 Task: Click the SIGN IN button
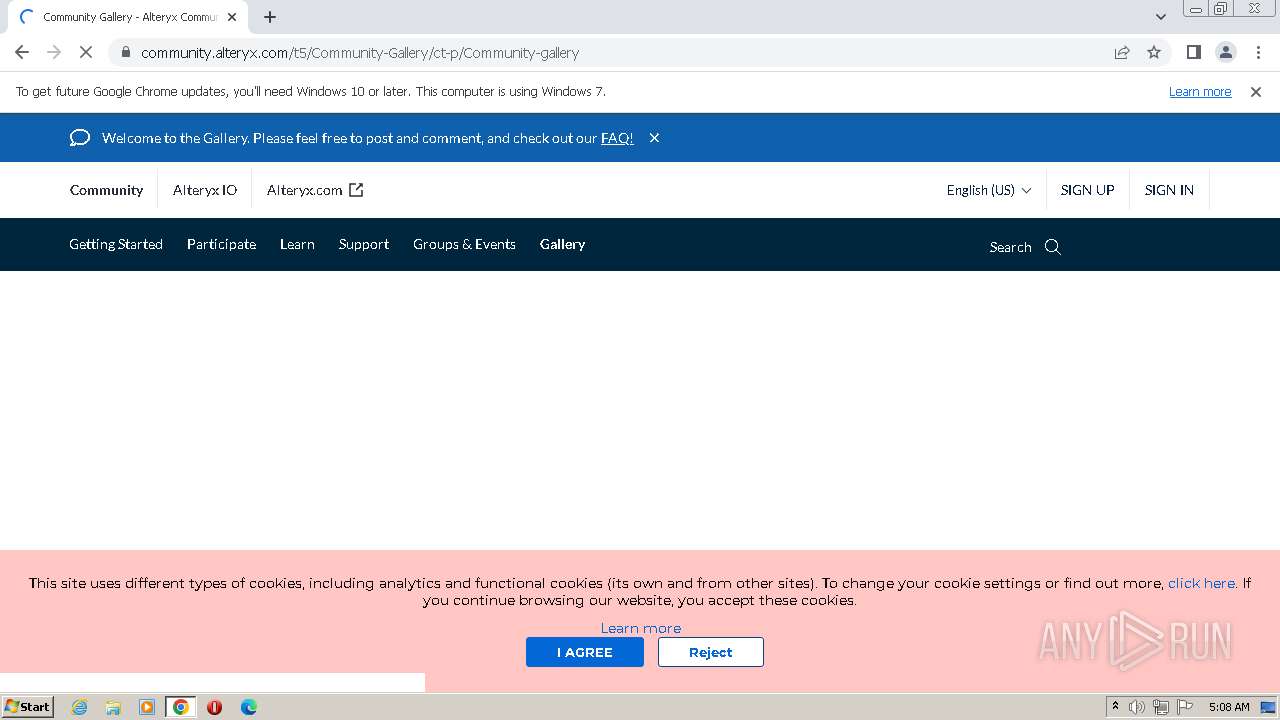pos(1169,190)
